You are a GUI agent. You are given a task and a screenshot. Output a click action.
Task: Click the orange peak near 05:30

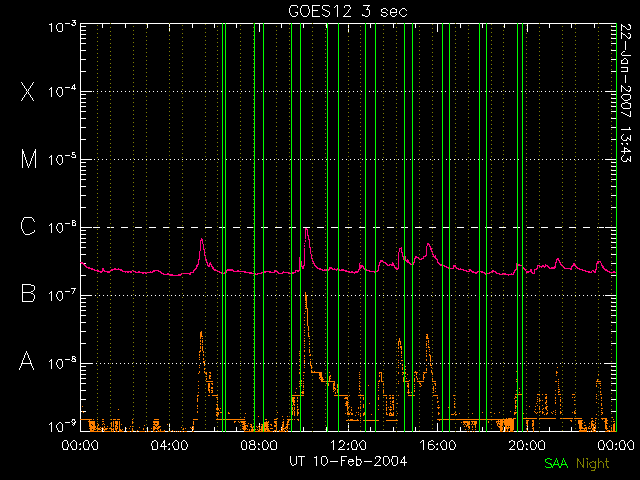[x=201, y=333]
